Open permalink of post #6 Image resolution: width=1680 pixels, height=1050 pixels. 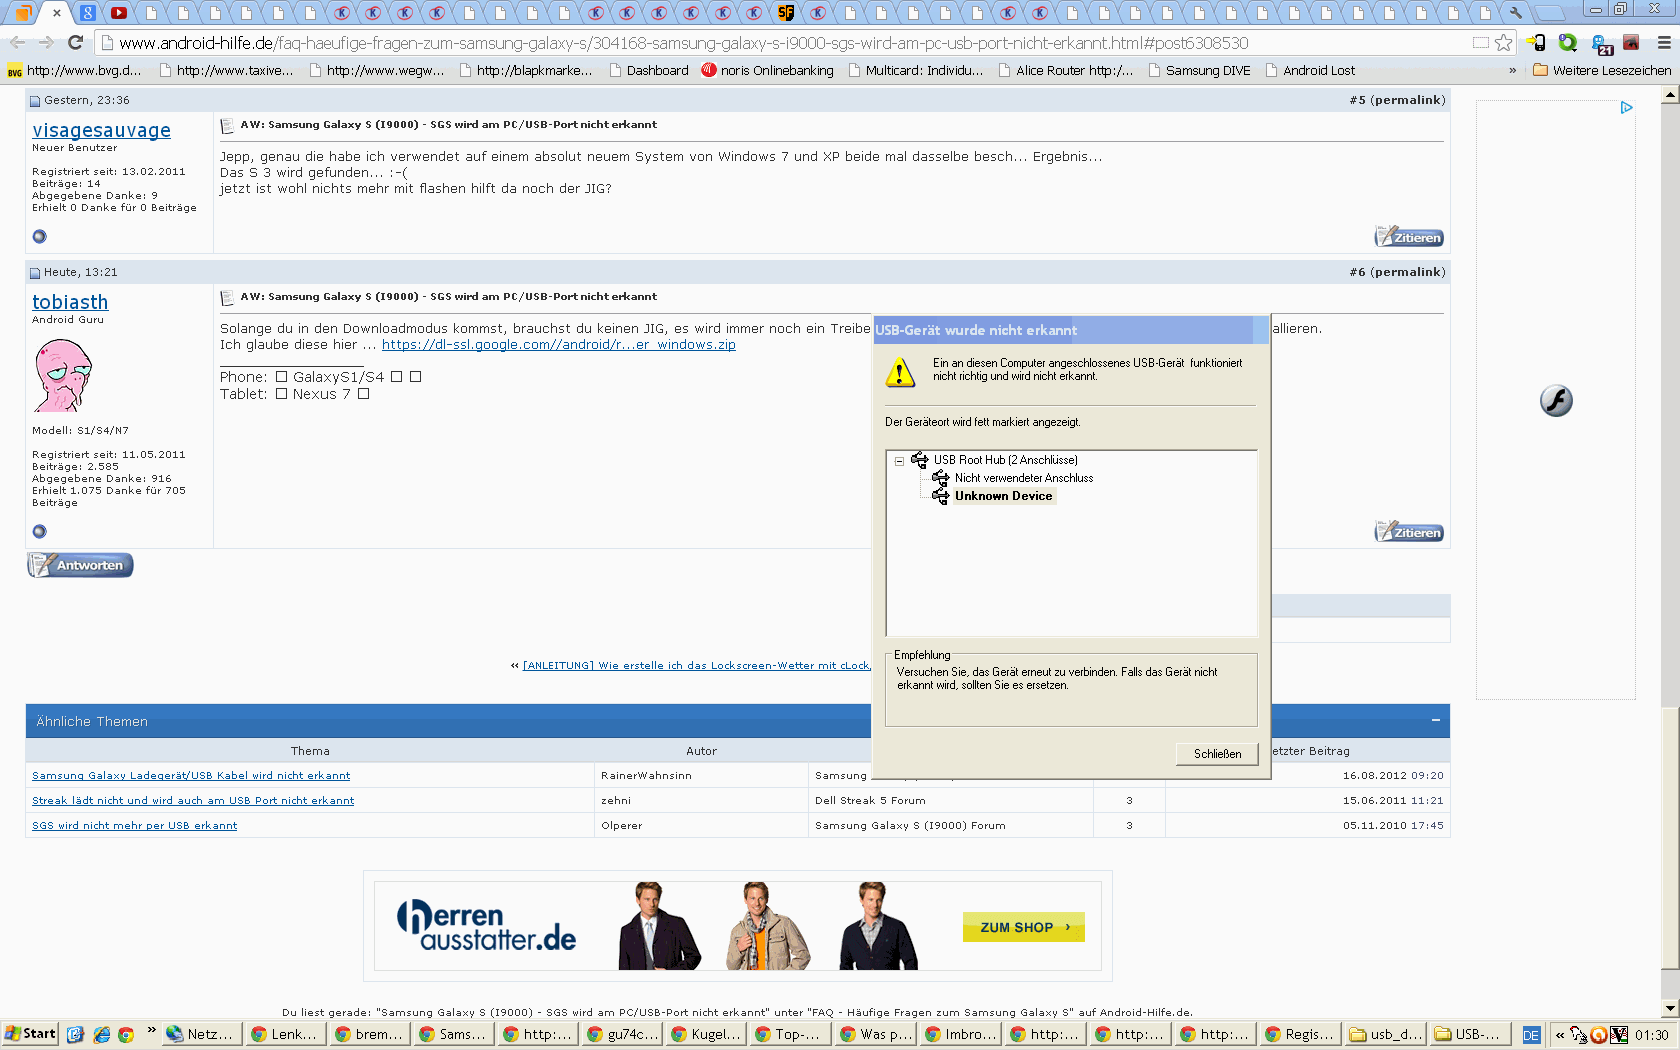1408,272
